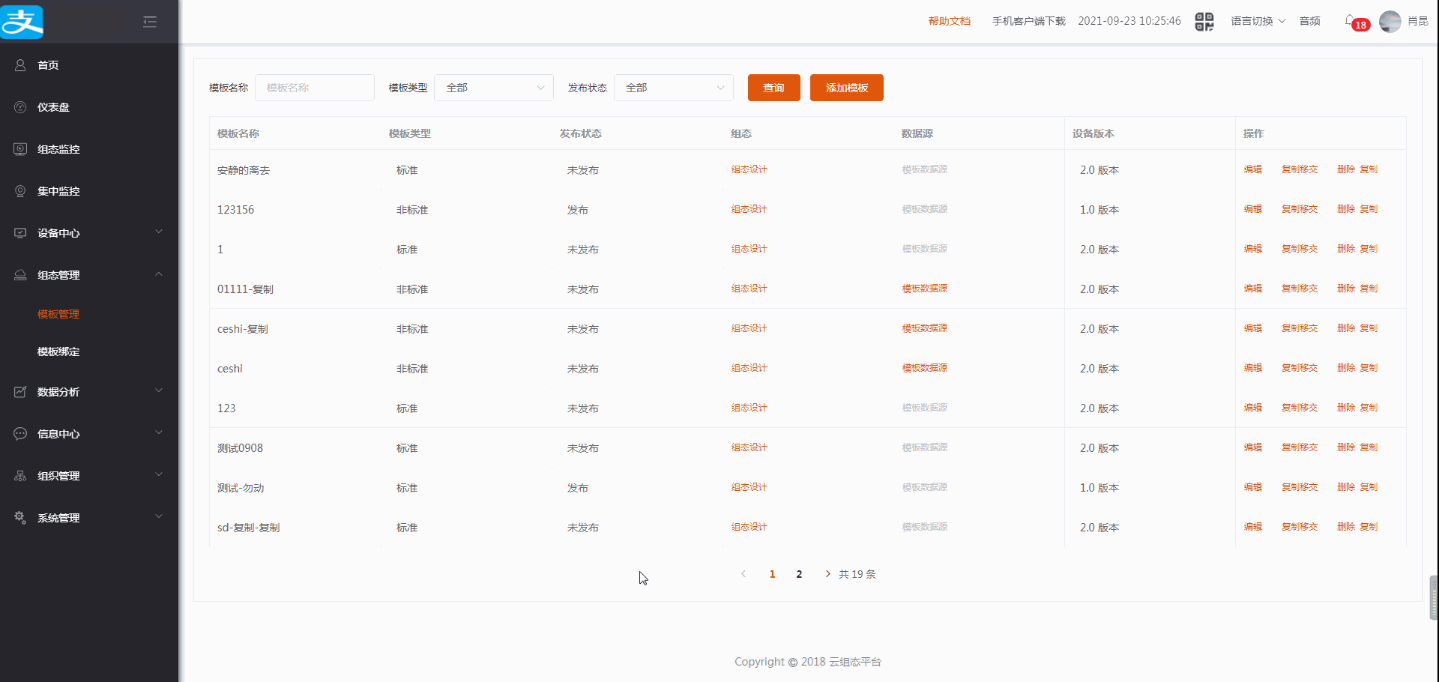
Task: Click 复制 for row named 1
Action: pos(1369,249)
